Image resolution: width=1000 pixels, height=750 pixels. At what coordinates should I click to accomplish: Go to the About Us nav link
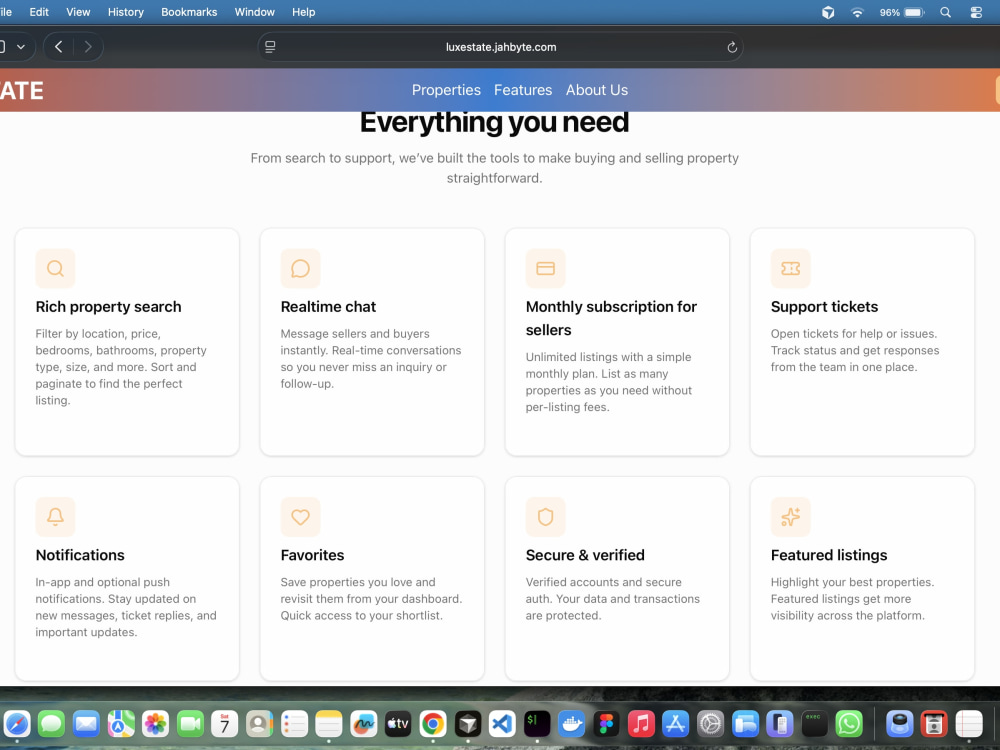pyautogui.click(x=597, y=90)
